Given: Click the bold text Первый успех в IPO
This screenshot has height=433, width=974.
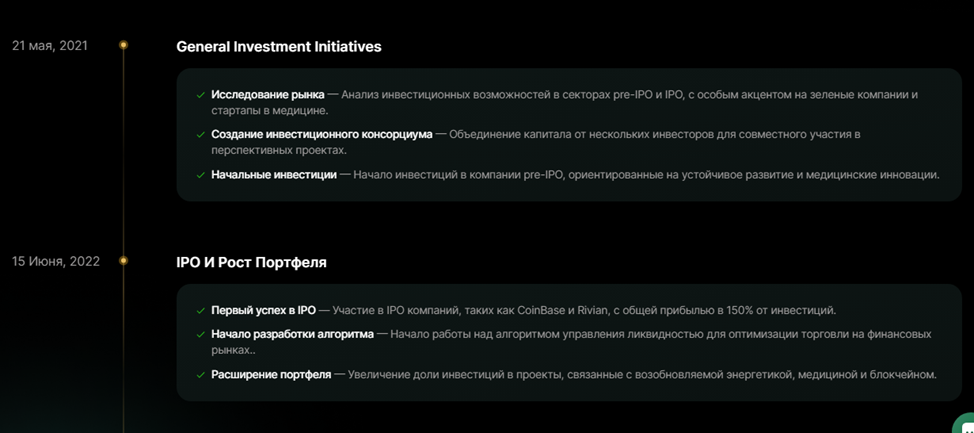Looking at the screenshot, I should click(x=263, y=311).
